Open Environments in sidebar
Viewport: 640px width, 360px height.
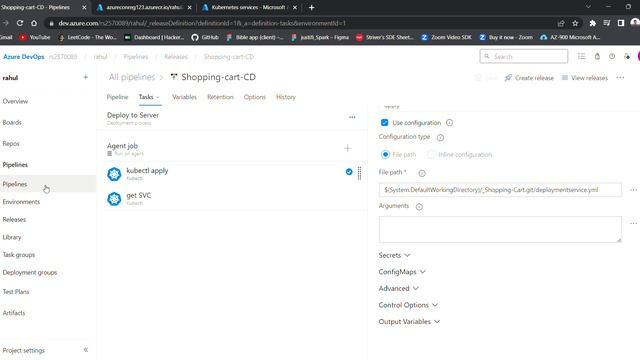click(x=21, y=202)
